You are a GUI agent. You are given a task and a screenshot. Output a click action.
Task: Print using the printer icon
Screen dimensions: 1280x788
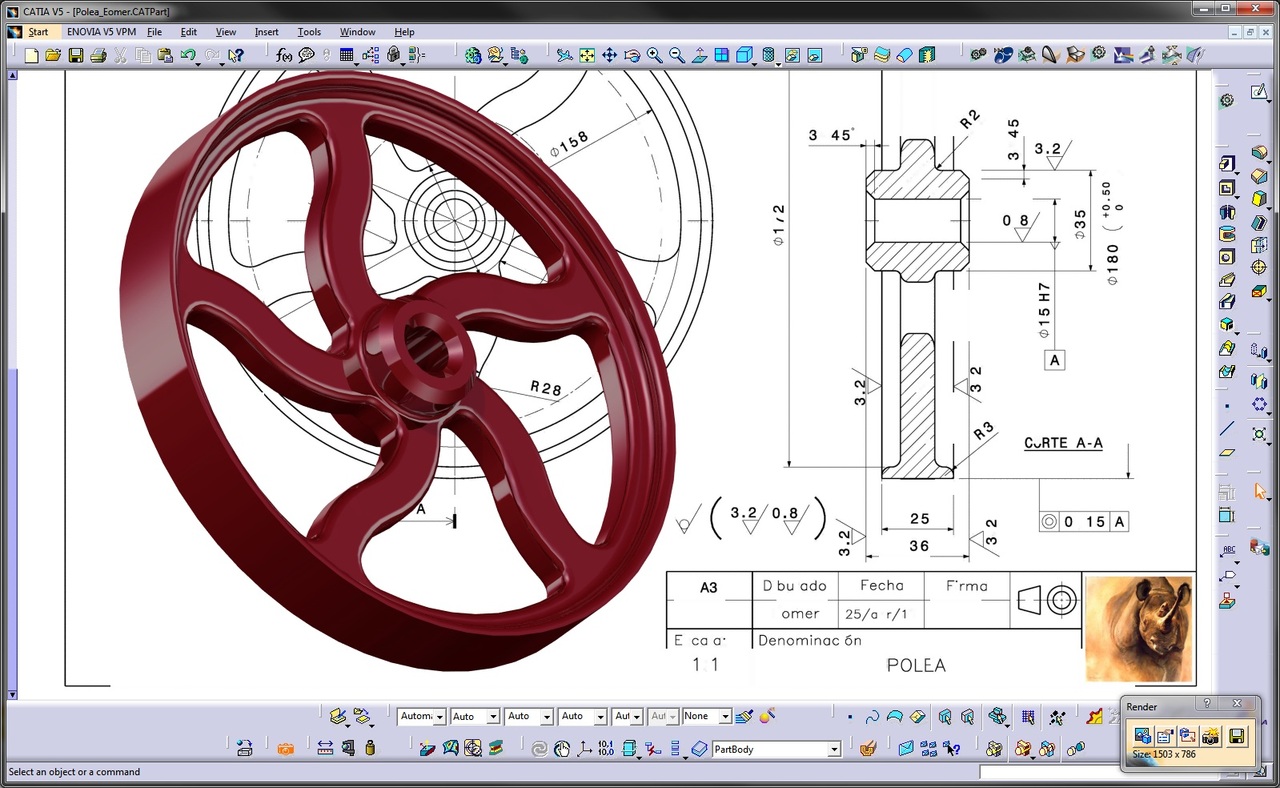coord(98,56)
